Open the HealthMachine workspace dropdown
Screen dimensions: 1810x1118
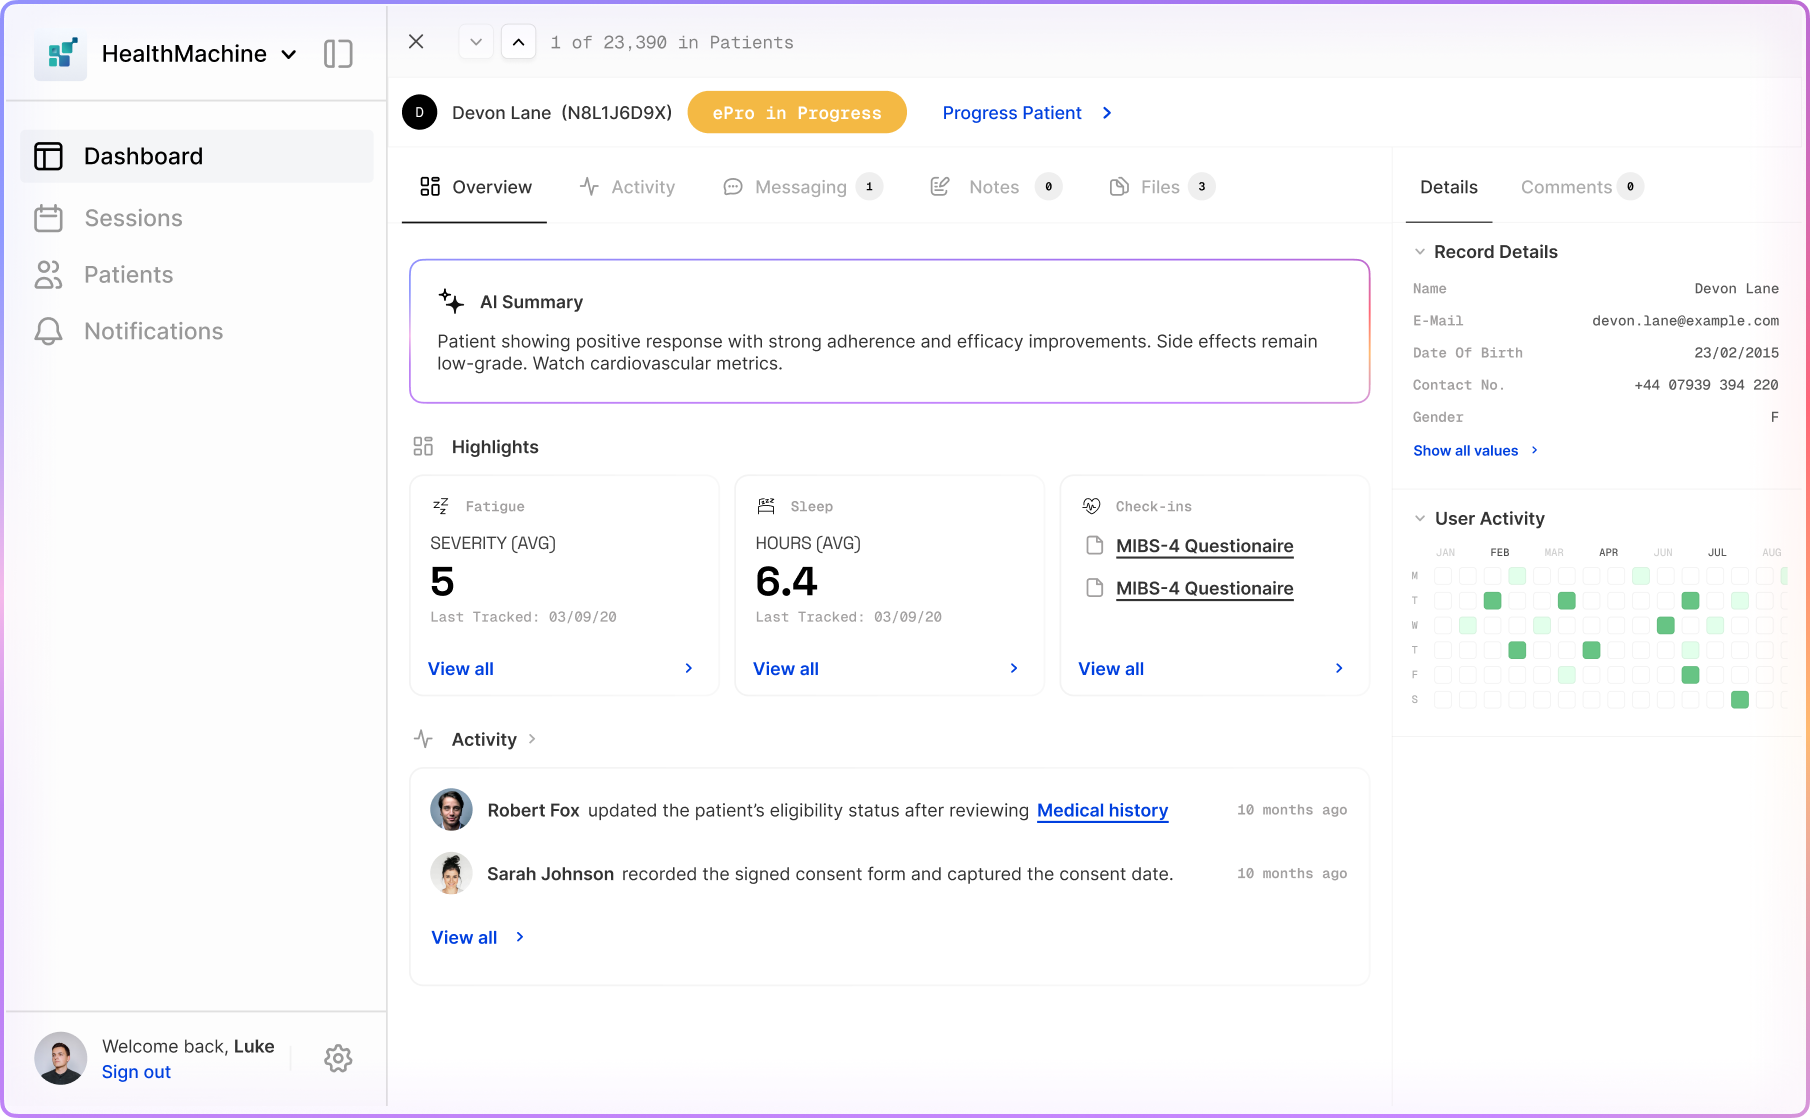pyautogui.click(x=289, y=54)
